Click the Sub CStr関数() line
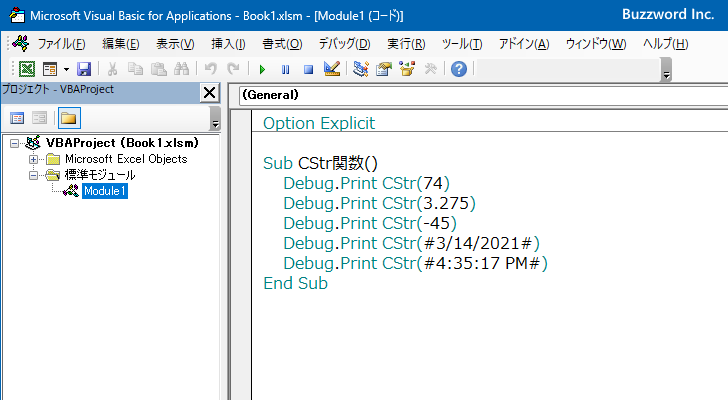The height and width of the screenshot is (400, 728). 320,163
